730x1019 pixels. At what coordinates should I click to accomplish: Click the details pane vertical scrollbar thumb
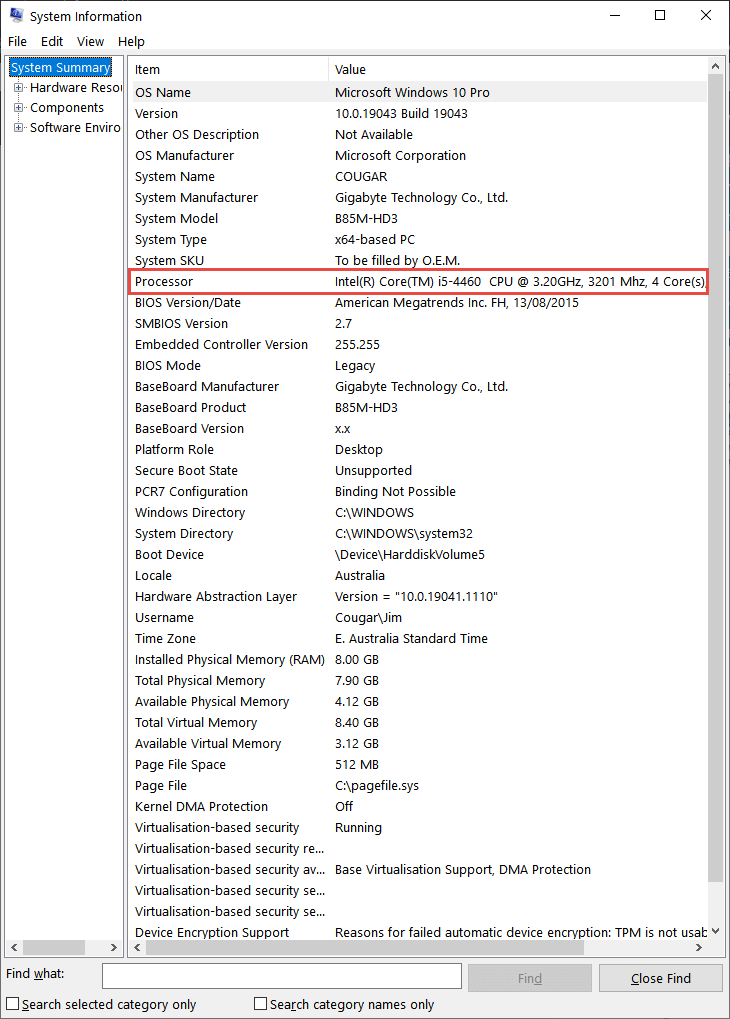click(715, 478)
